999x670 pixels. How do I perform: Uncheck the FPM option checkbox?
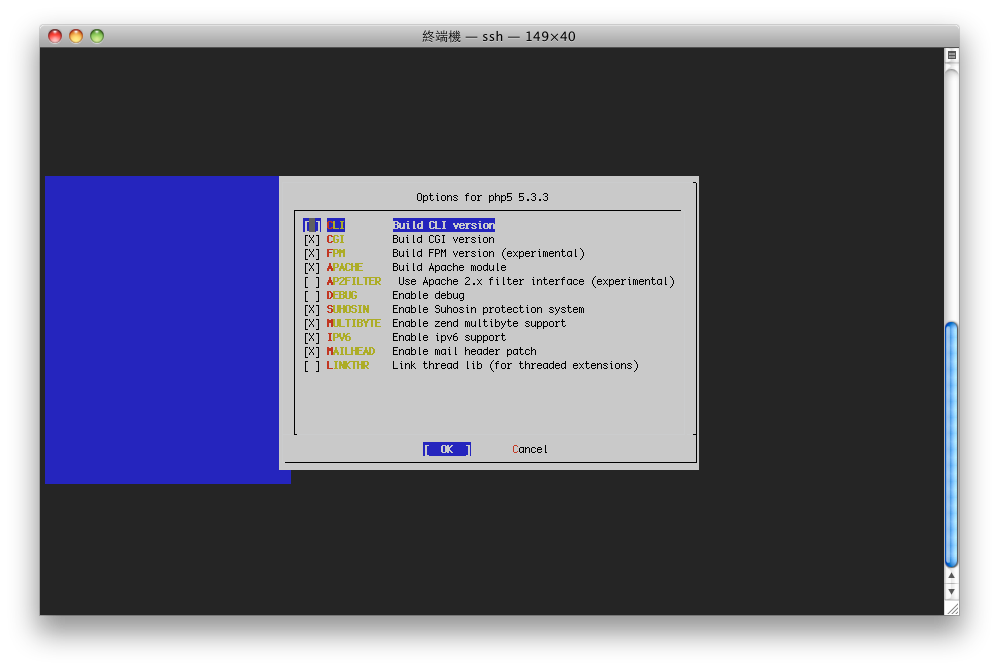click(312, 253)
